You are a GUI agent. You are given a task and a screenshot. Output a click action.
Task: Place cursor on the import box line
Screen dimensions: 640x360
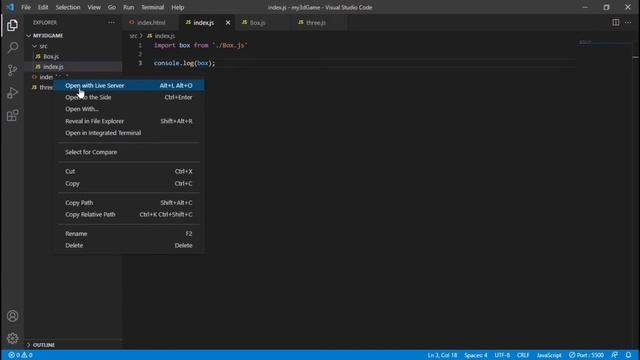(200, 45)
